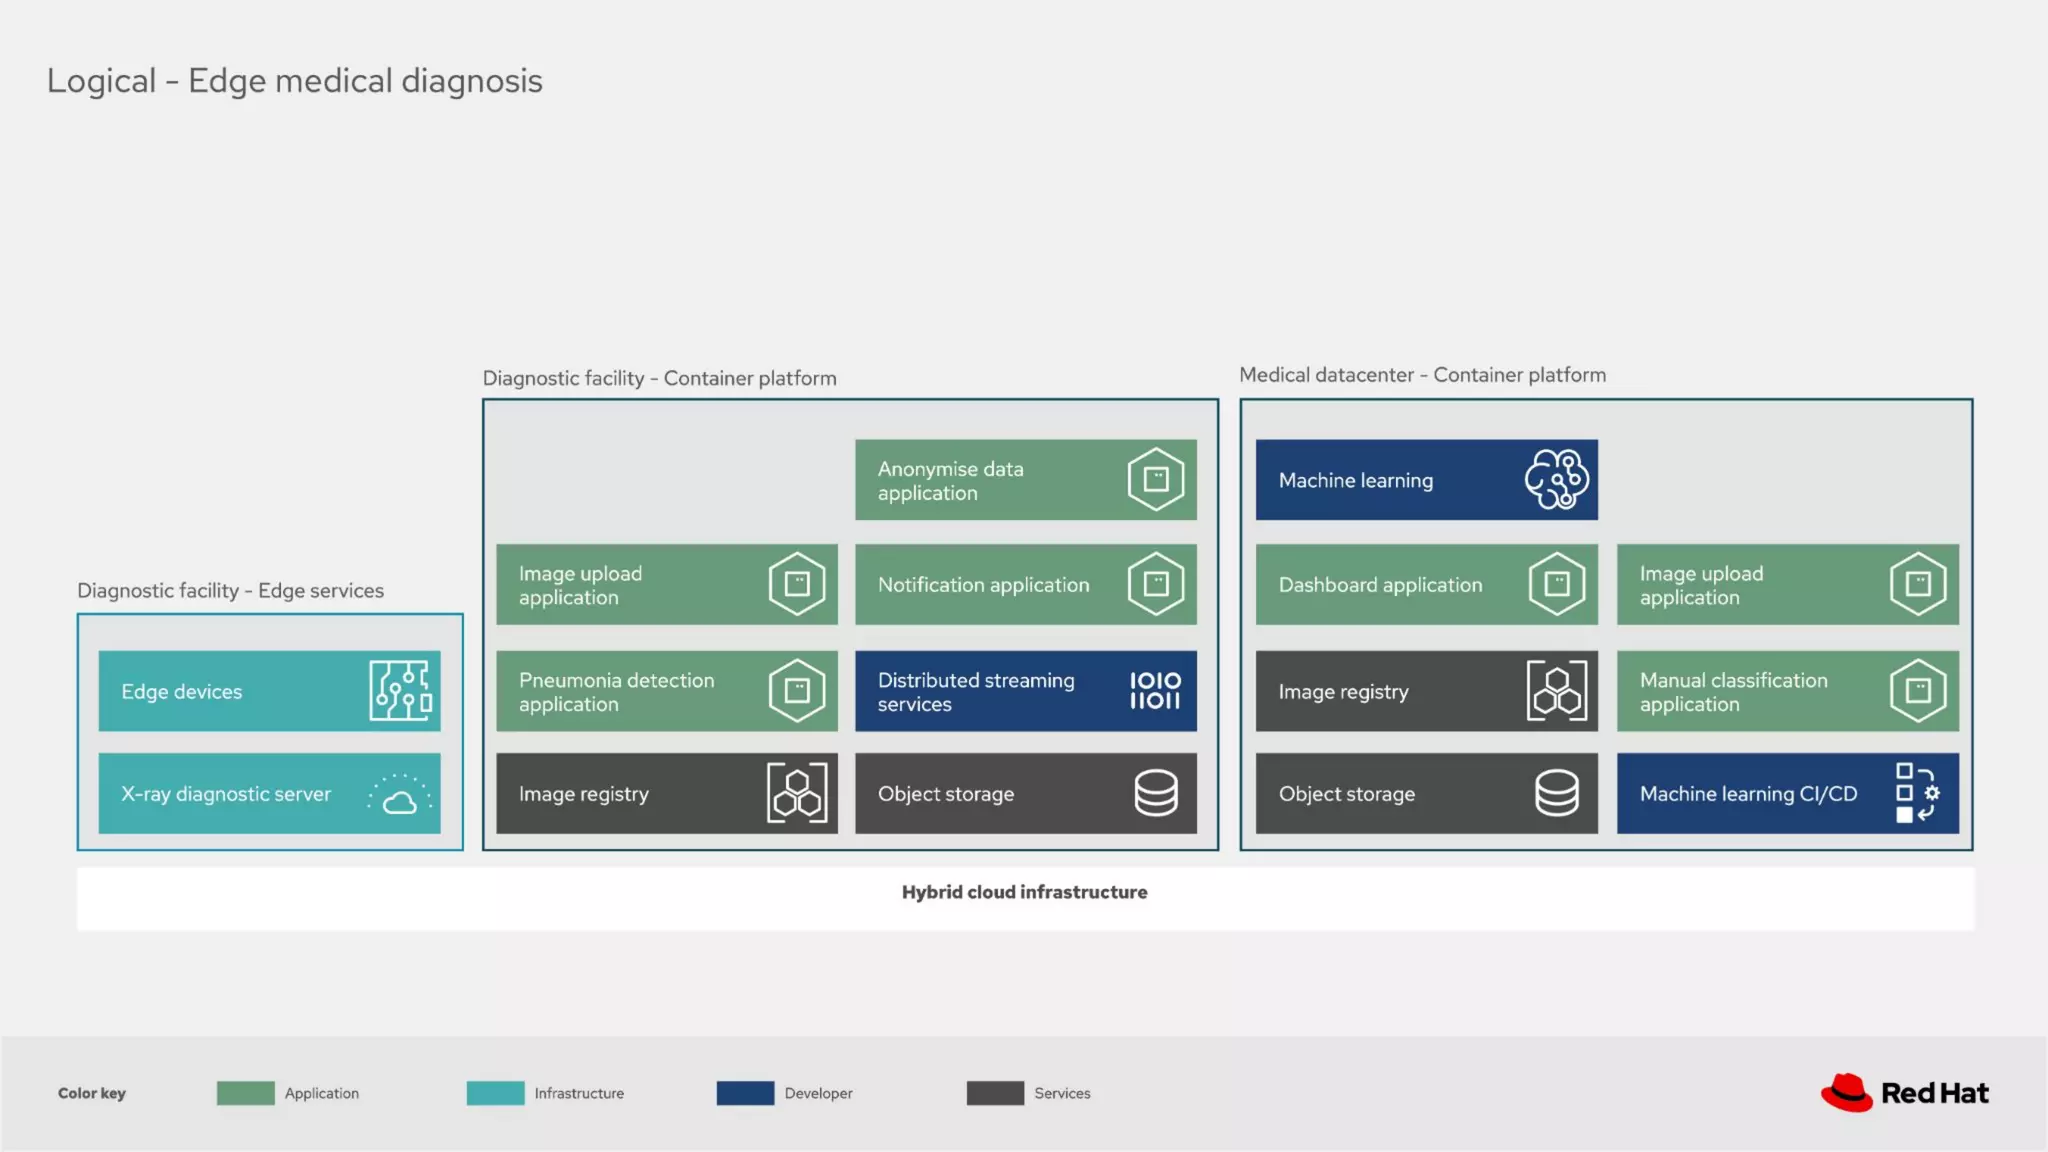Click the navy Developer color key swatch
2048x1152 pixels.
coord(745,1093)
